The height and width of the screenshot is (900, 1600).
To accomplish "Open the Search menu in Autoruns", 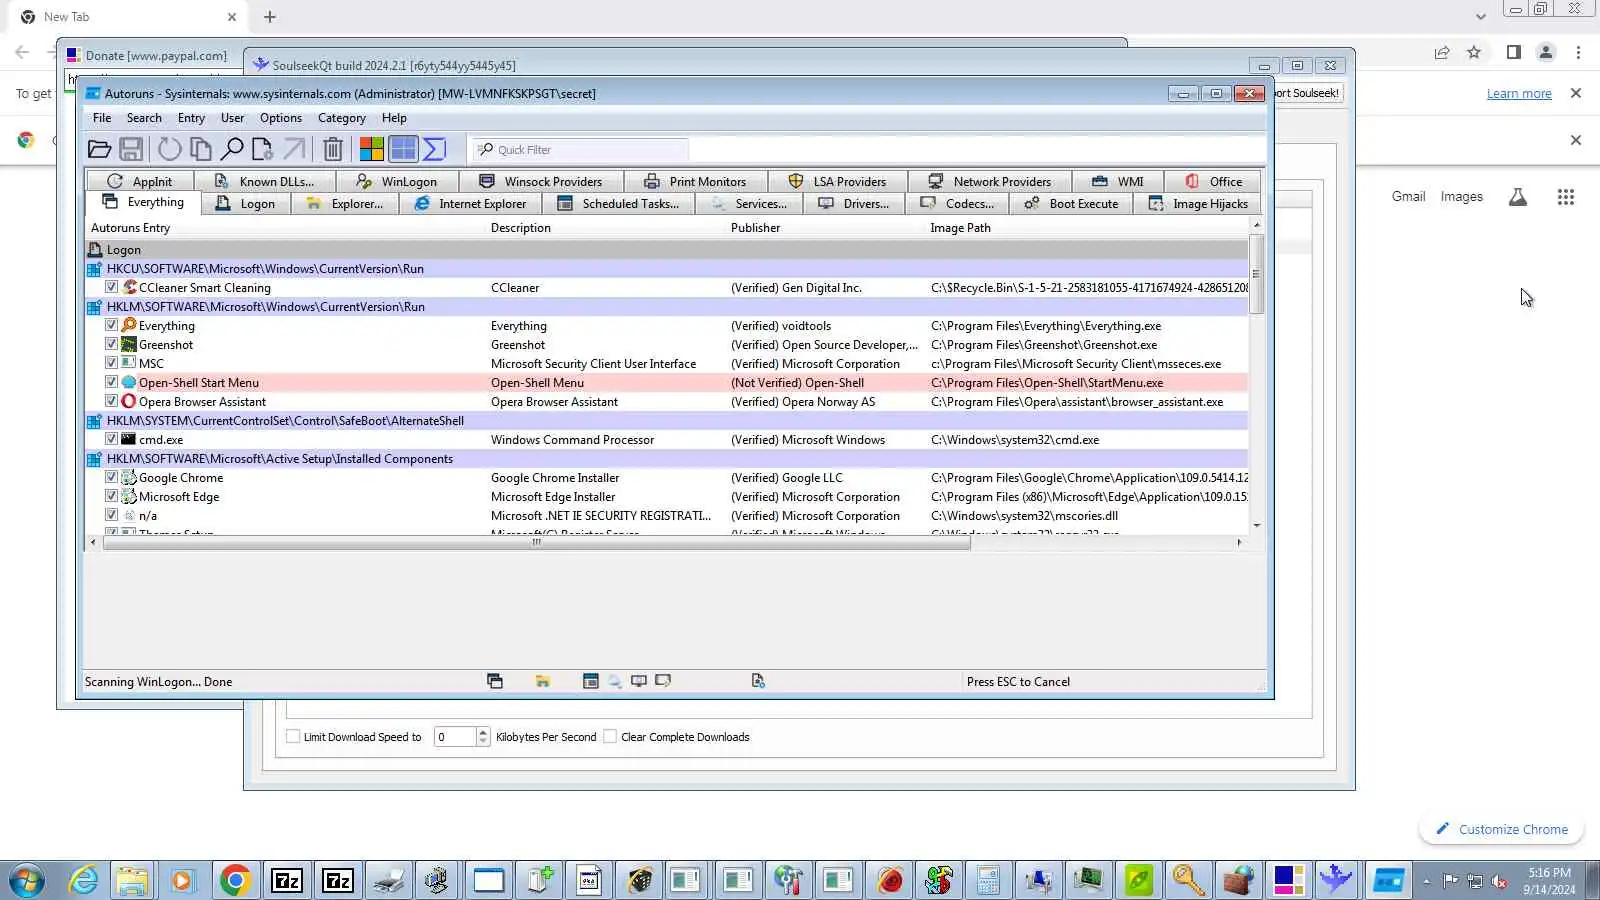I will tap(144, 118).
